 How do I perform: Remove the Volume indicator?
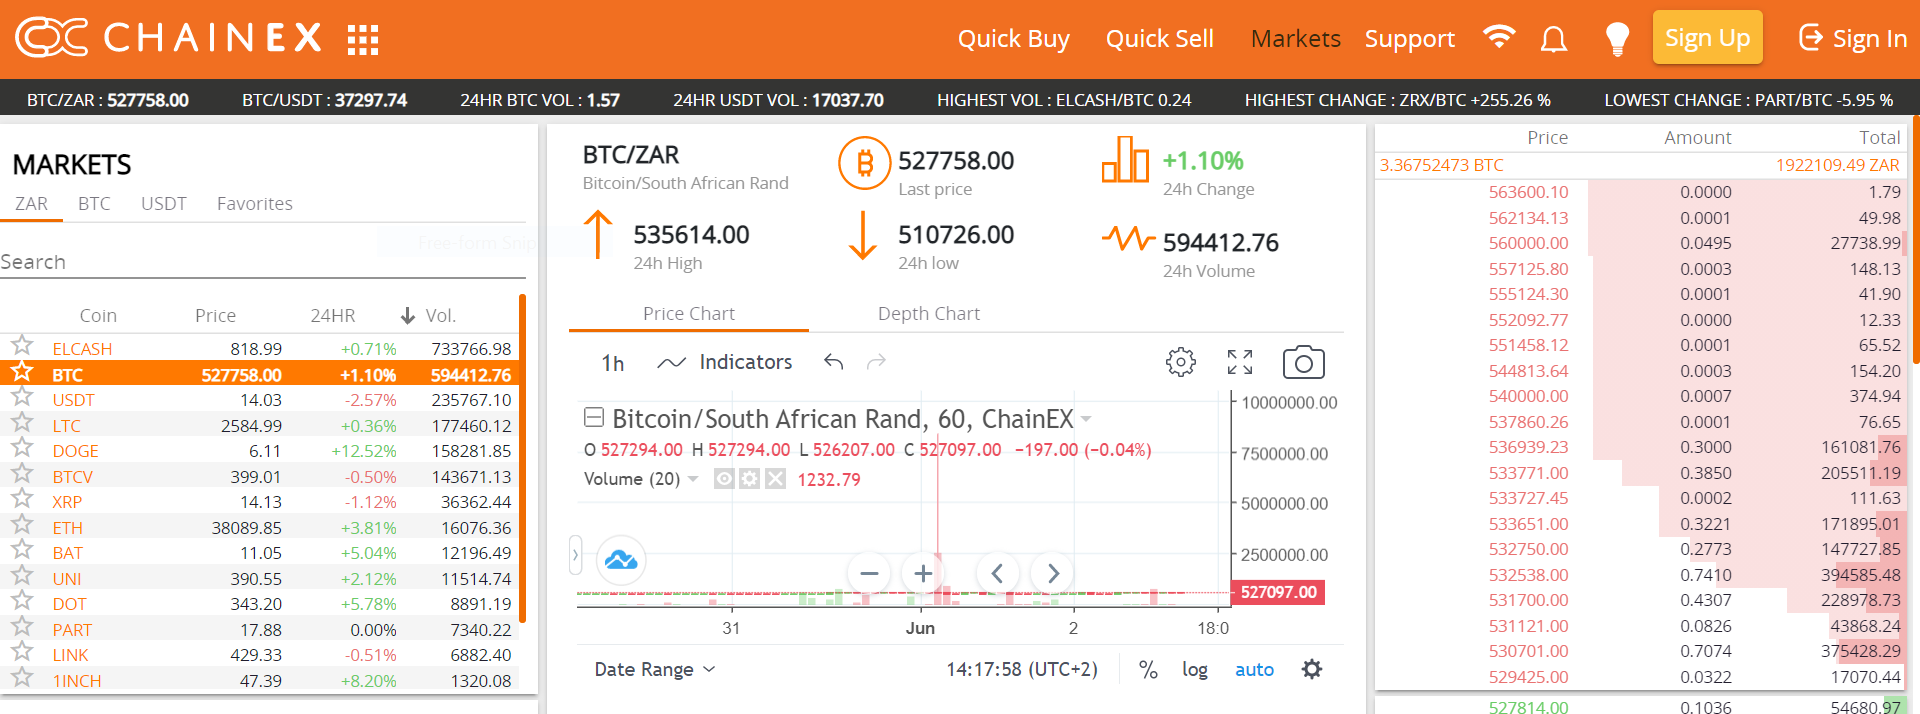tap(775, 479)
